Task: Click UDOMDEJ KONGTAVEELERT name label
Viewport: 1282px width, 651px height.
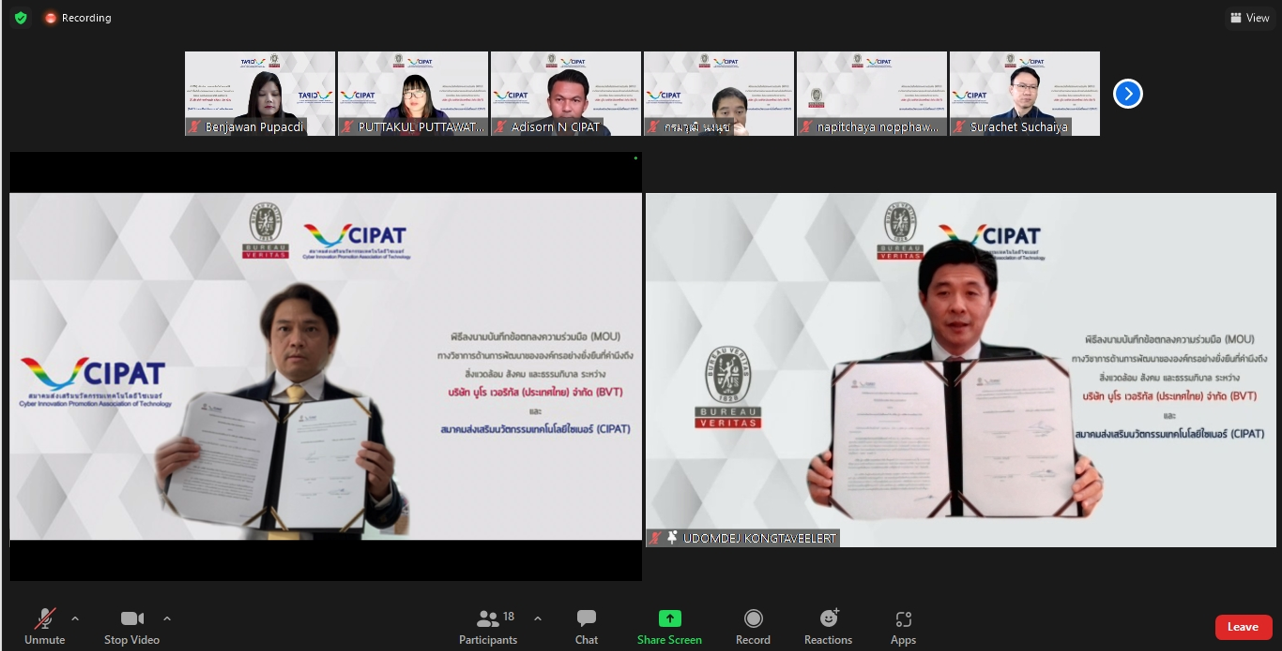Action: [759, 538]
